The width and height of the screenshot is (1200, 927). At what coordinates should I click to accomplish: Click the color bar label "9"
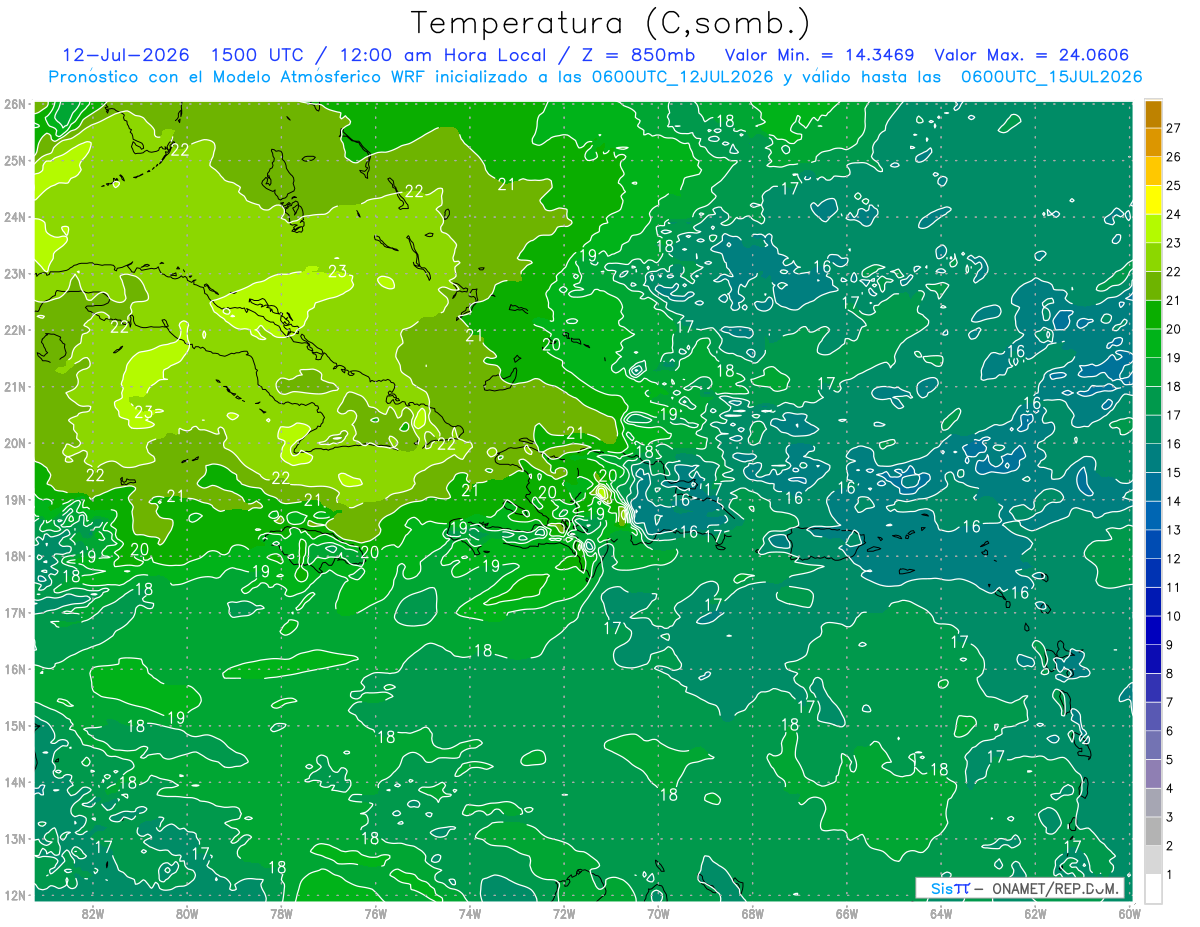(1171, 645)
